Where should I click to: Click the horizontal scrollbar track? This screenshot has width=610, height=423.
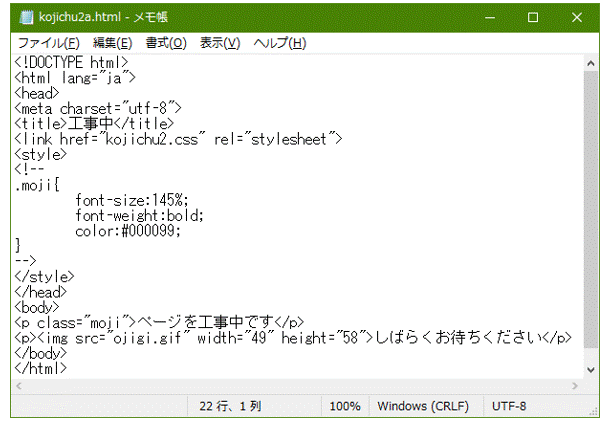tap(300, 386)
